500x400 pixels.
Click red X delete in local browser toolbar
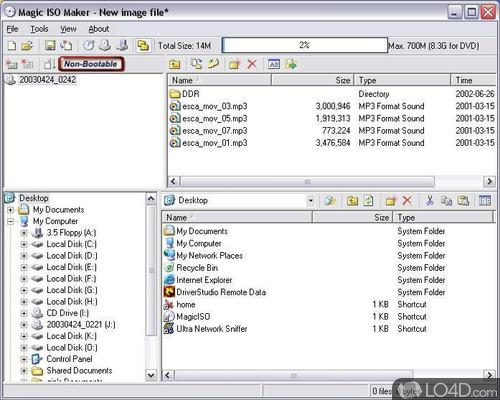tap(407, 201)
